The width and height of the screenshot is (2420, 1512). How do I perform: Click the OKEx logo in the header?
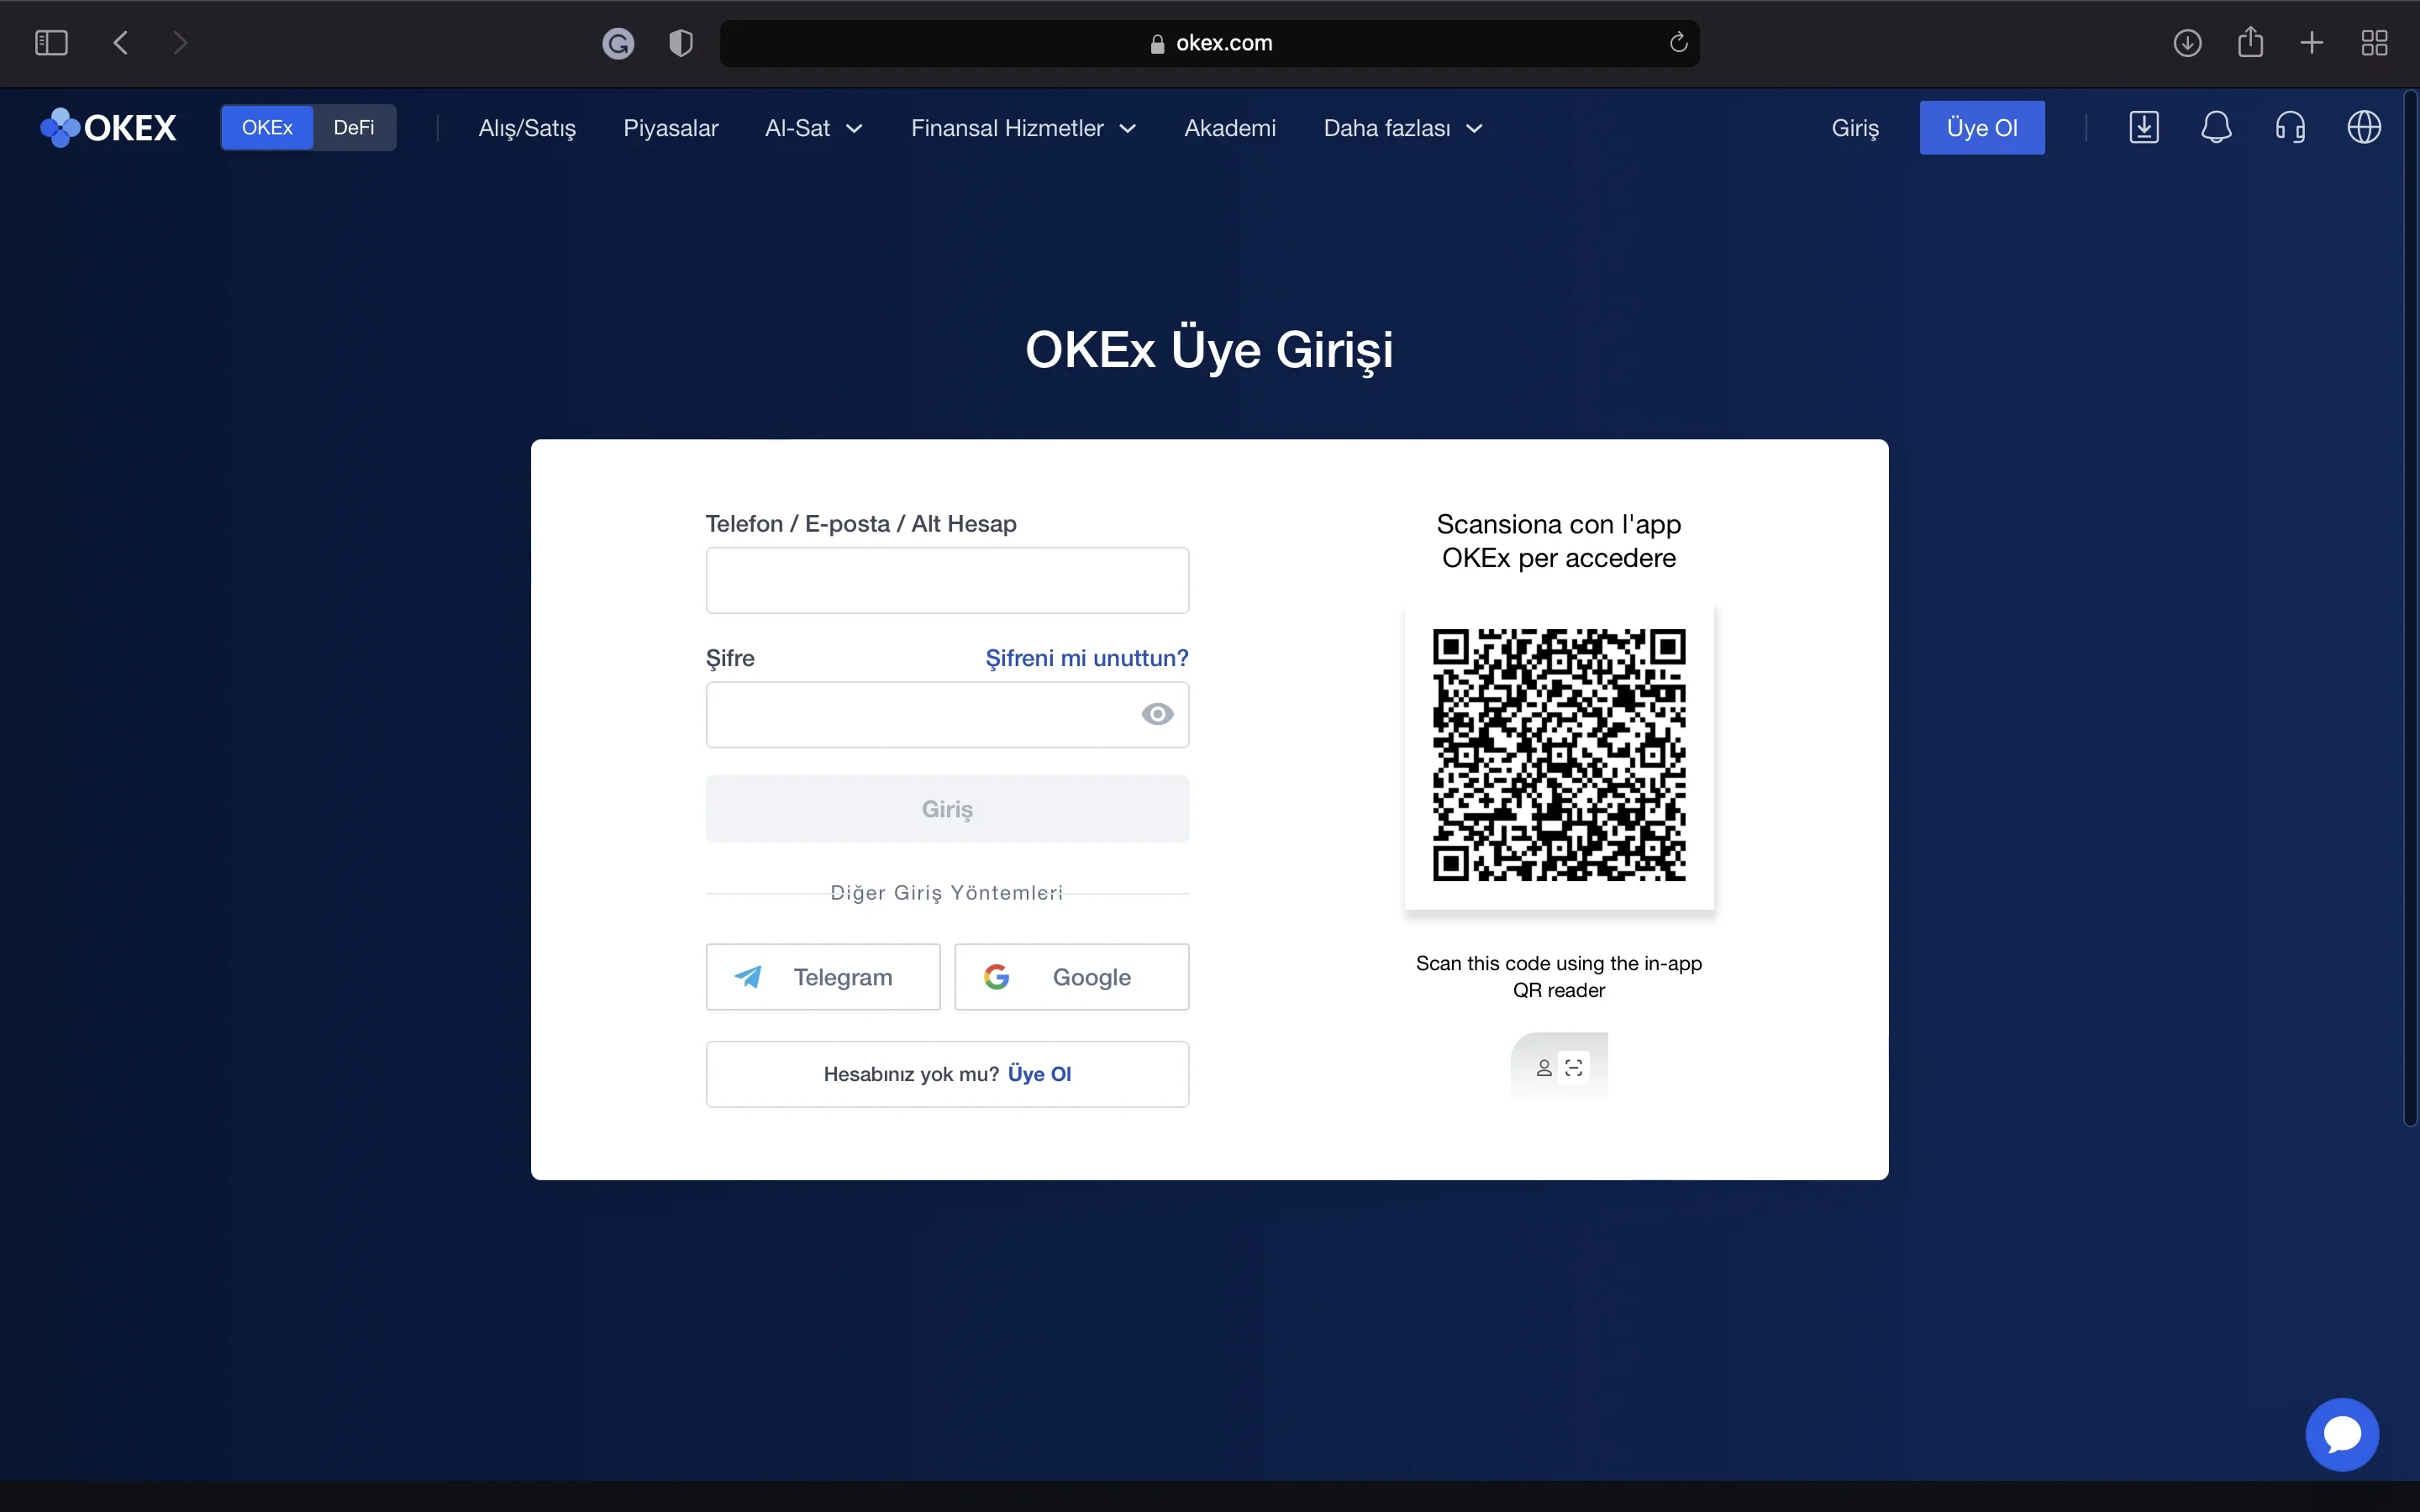108,128
